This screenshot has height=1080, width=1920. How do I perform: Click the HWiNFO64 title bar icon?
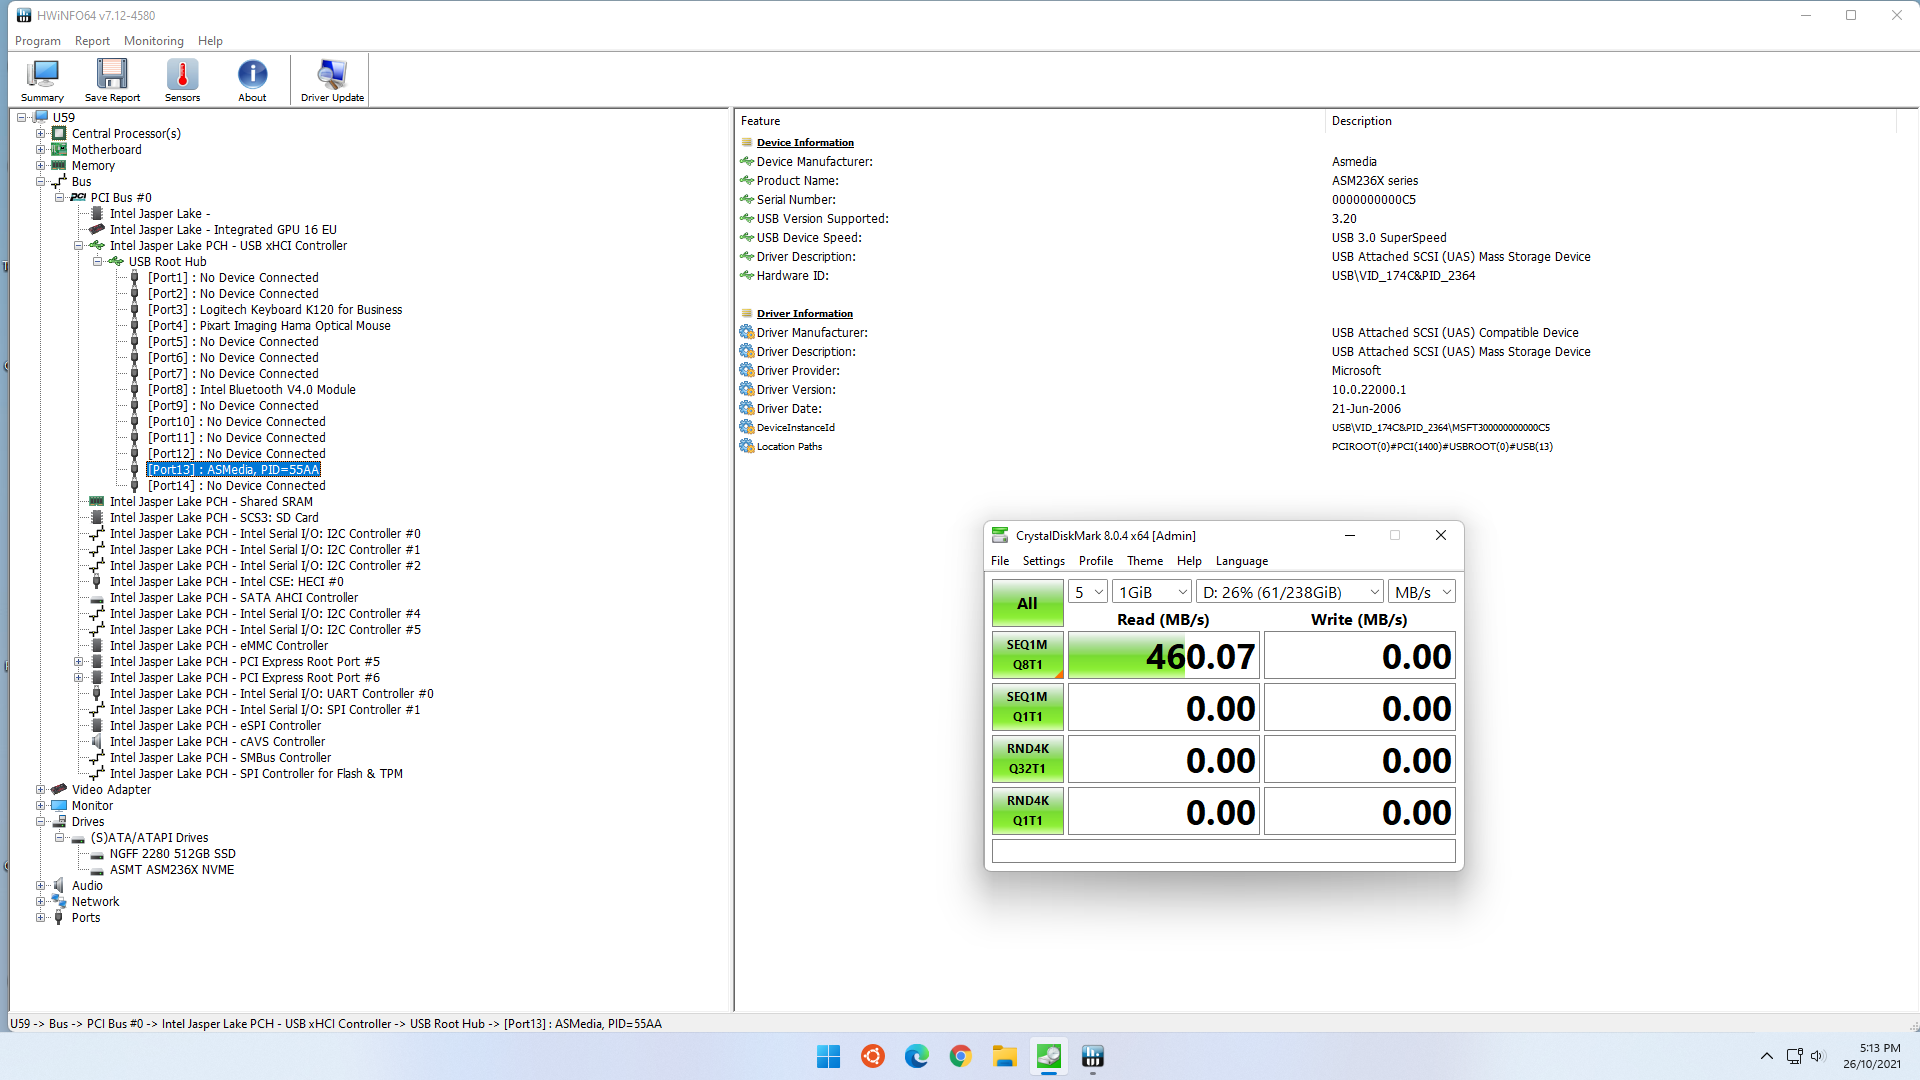[x=24, y=15]
